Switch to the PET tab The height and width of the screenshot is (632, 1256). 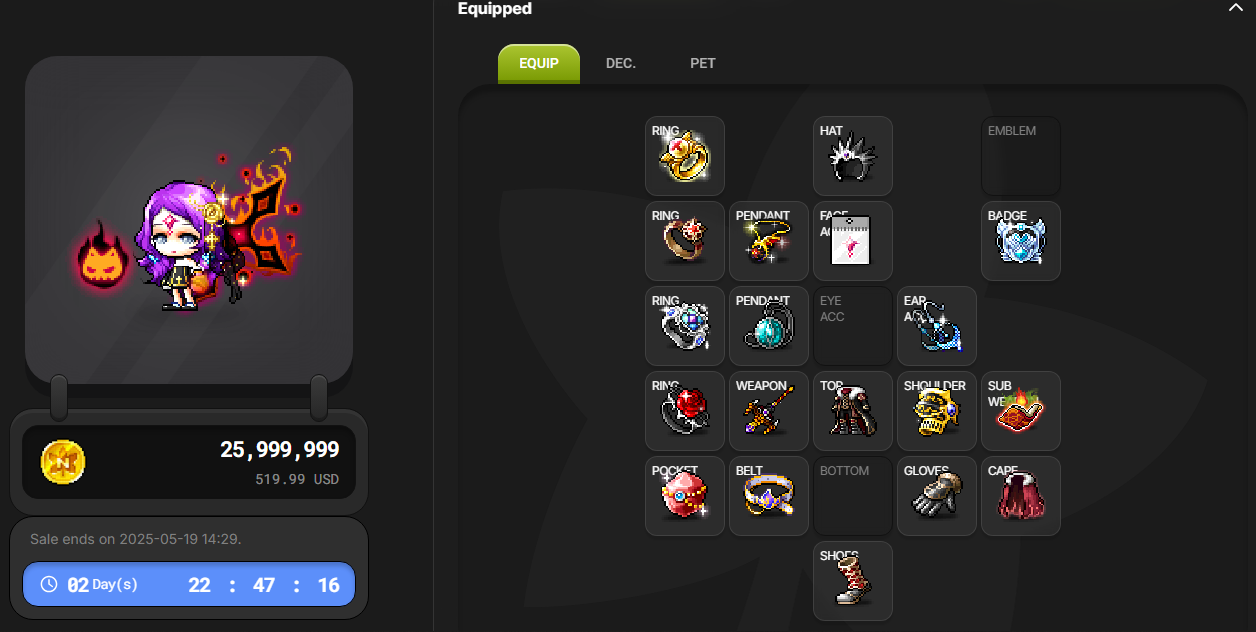pos(703,63)
